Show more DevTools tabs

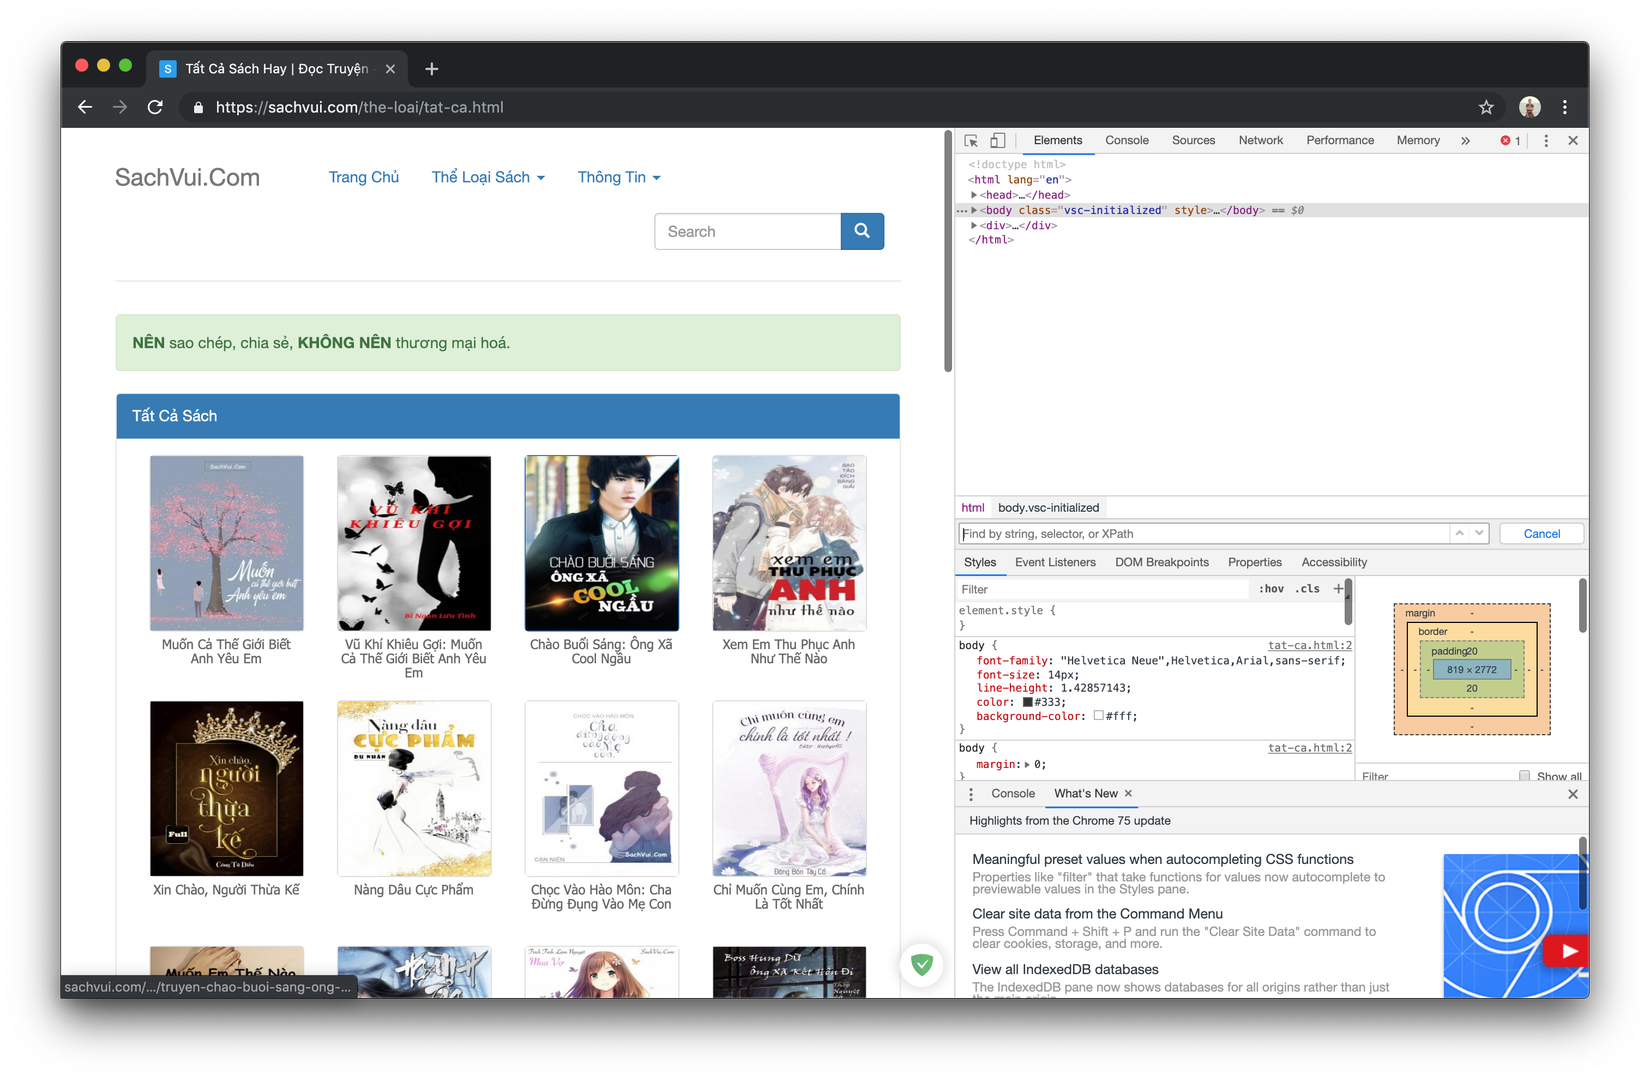point(1465,141)
